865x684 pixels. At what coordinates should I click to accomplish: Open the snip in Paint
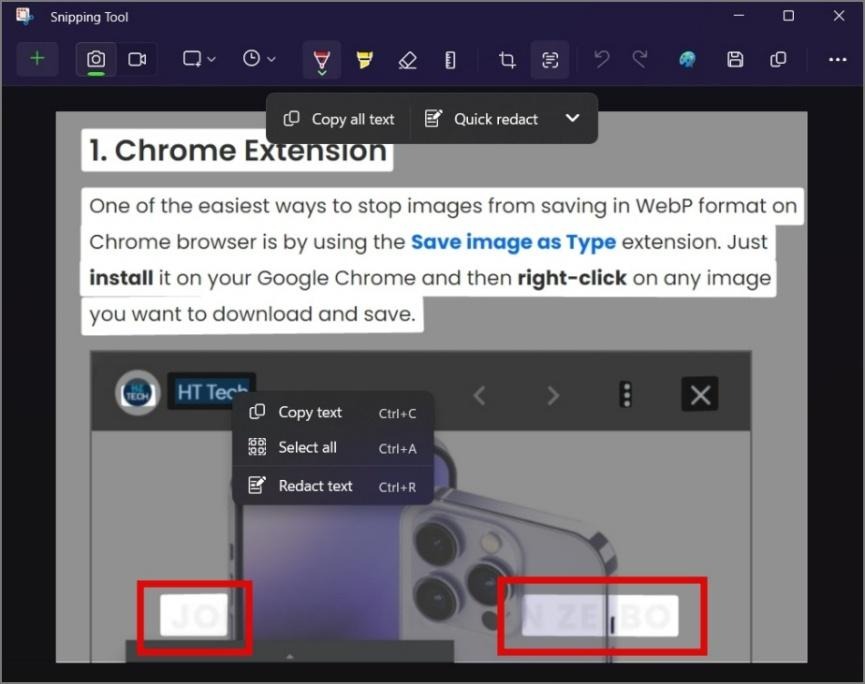[687, 59]
